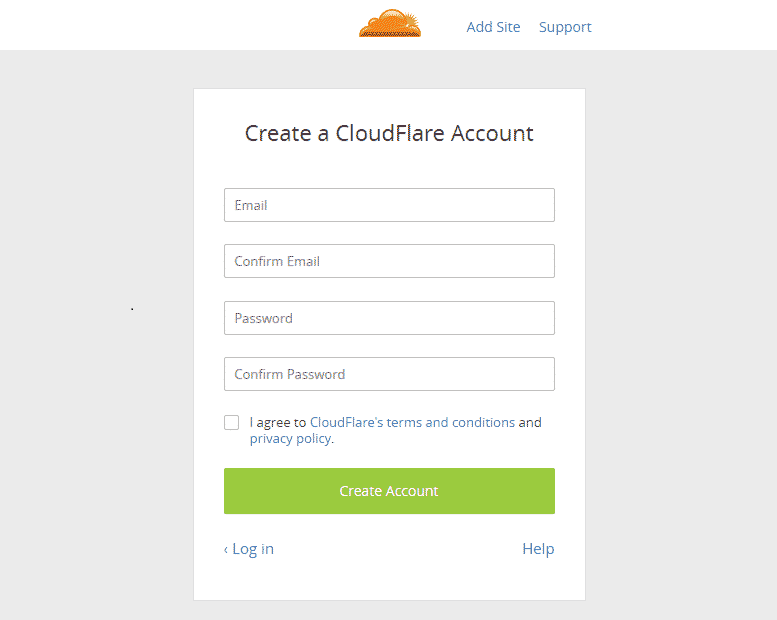Open the Help link

point(538,549)
